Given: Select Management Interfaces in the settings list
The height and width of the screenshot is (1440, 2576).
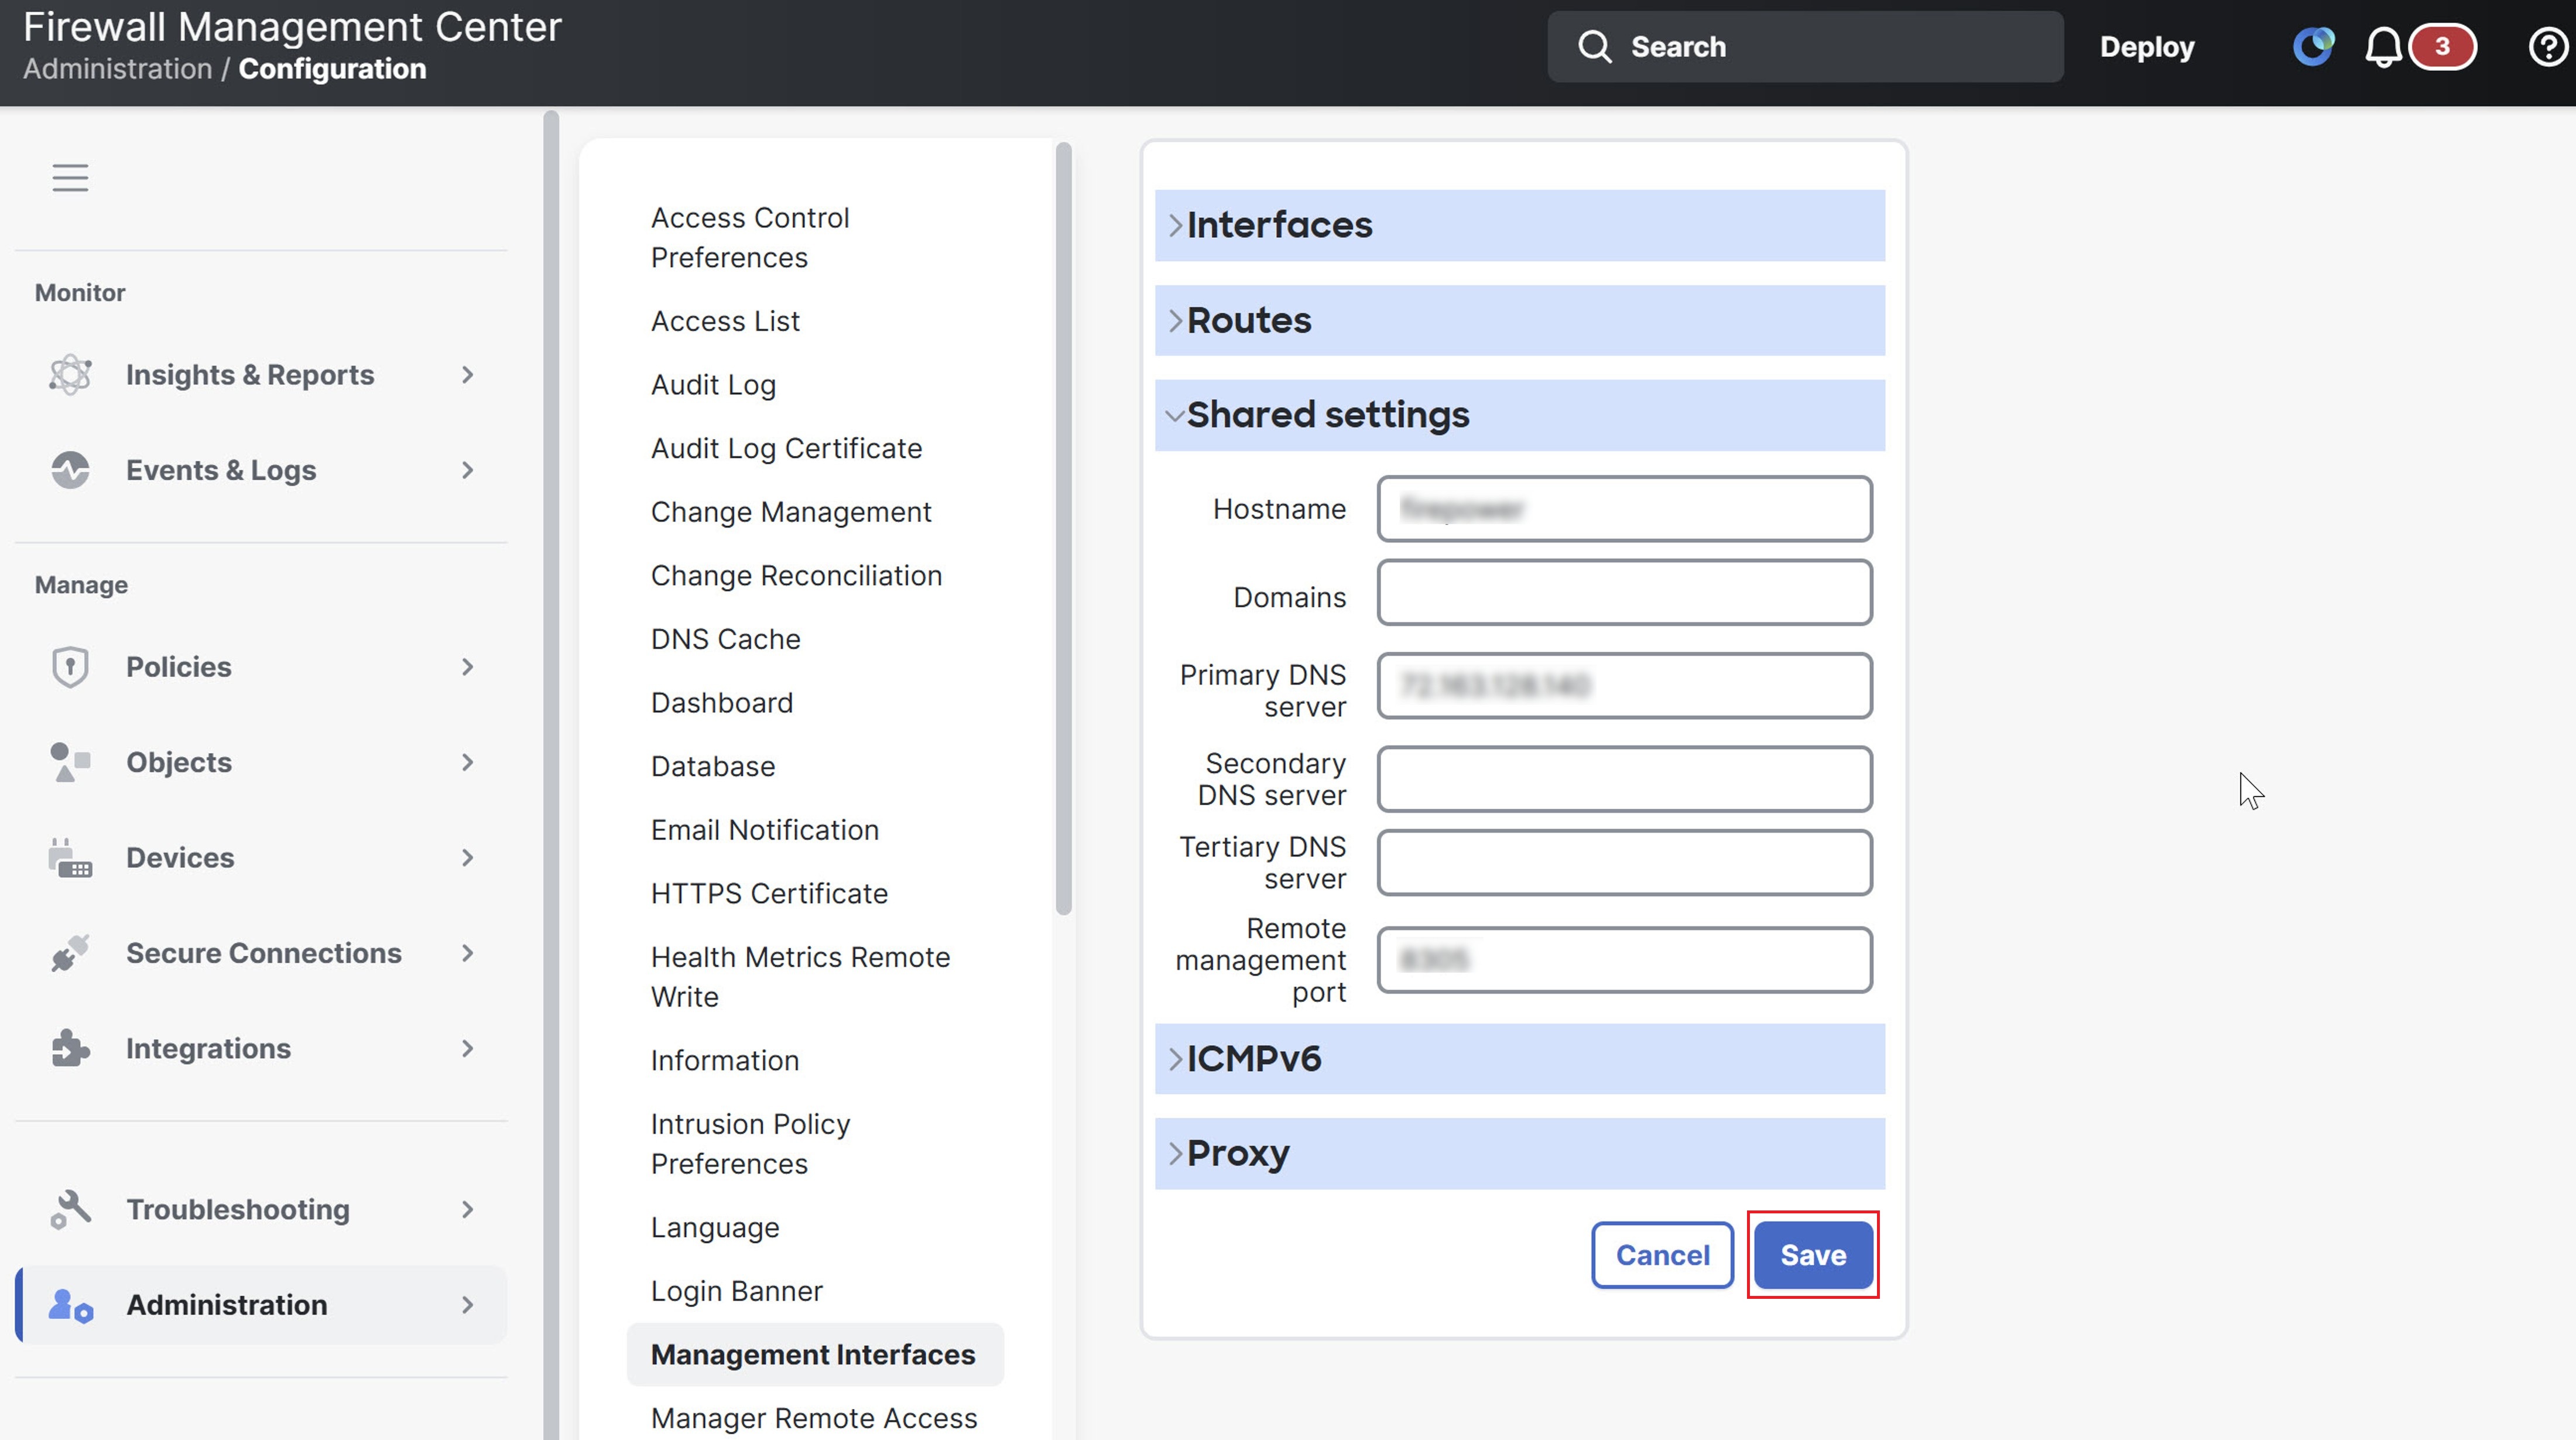Looking at the screenshot, I should (813, 1354).
